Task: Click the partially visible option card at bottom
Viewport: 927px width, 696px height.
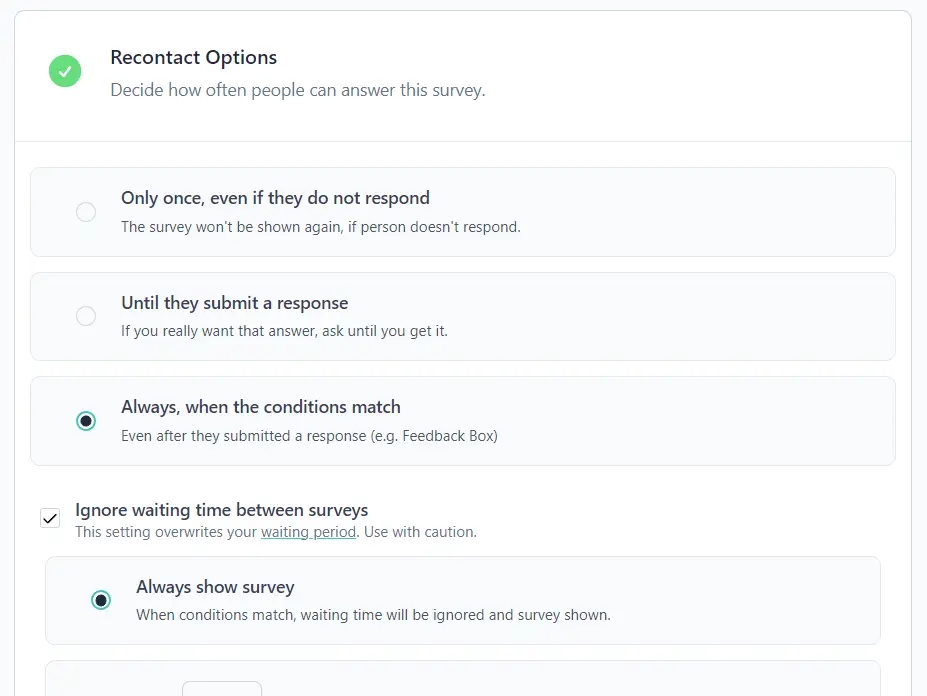Action: point(463,678)
